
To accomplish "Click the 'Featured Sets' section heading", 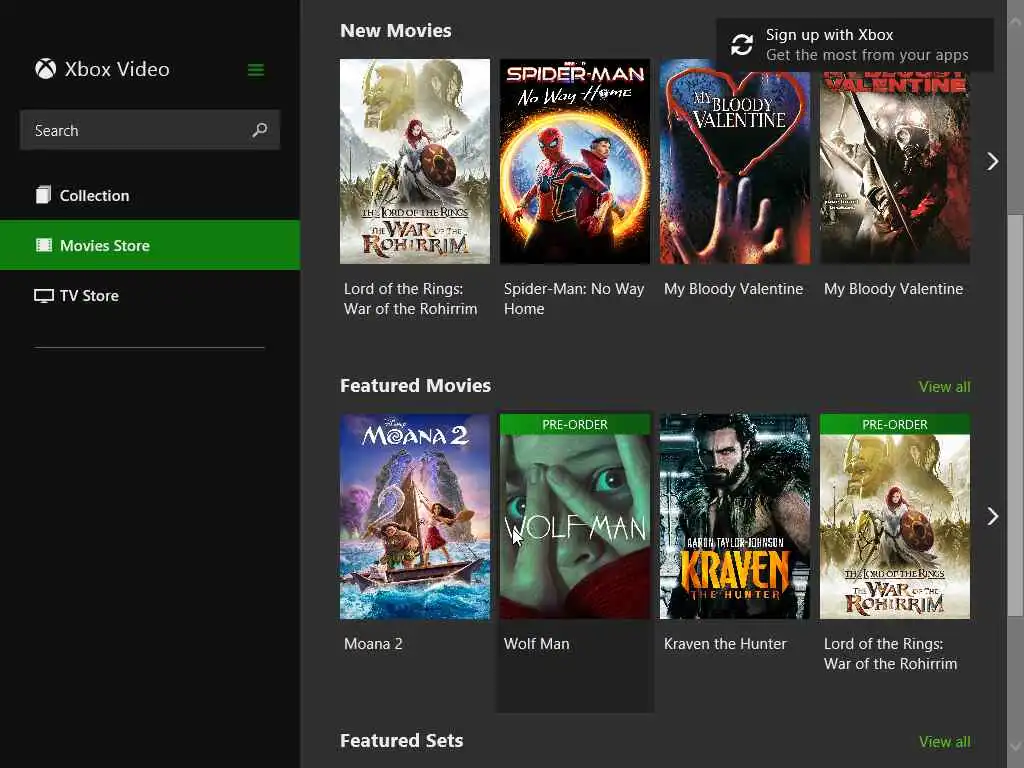I will point(402,741).
